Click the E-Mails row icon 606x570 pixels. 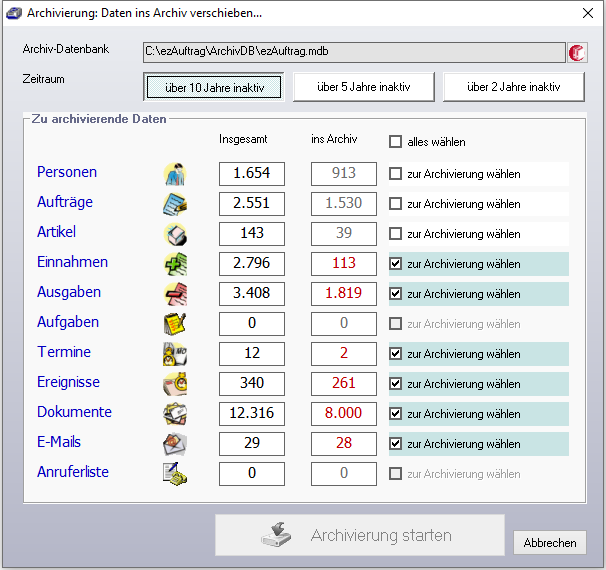(x=175, y=444)
